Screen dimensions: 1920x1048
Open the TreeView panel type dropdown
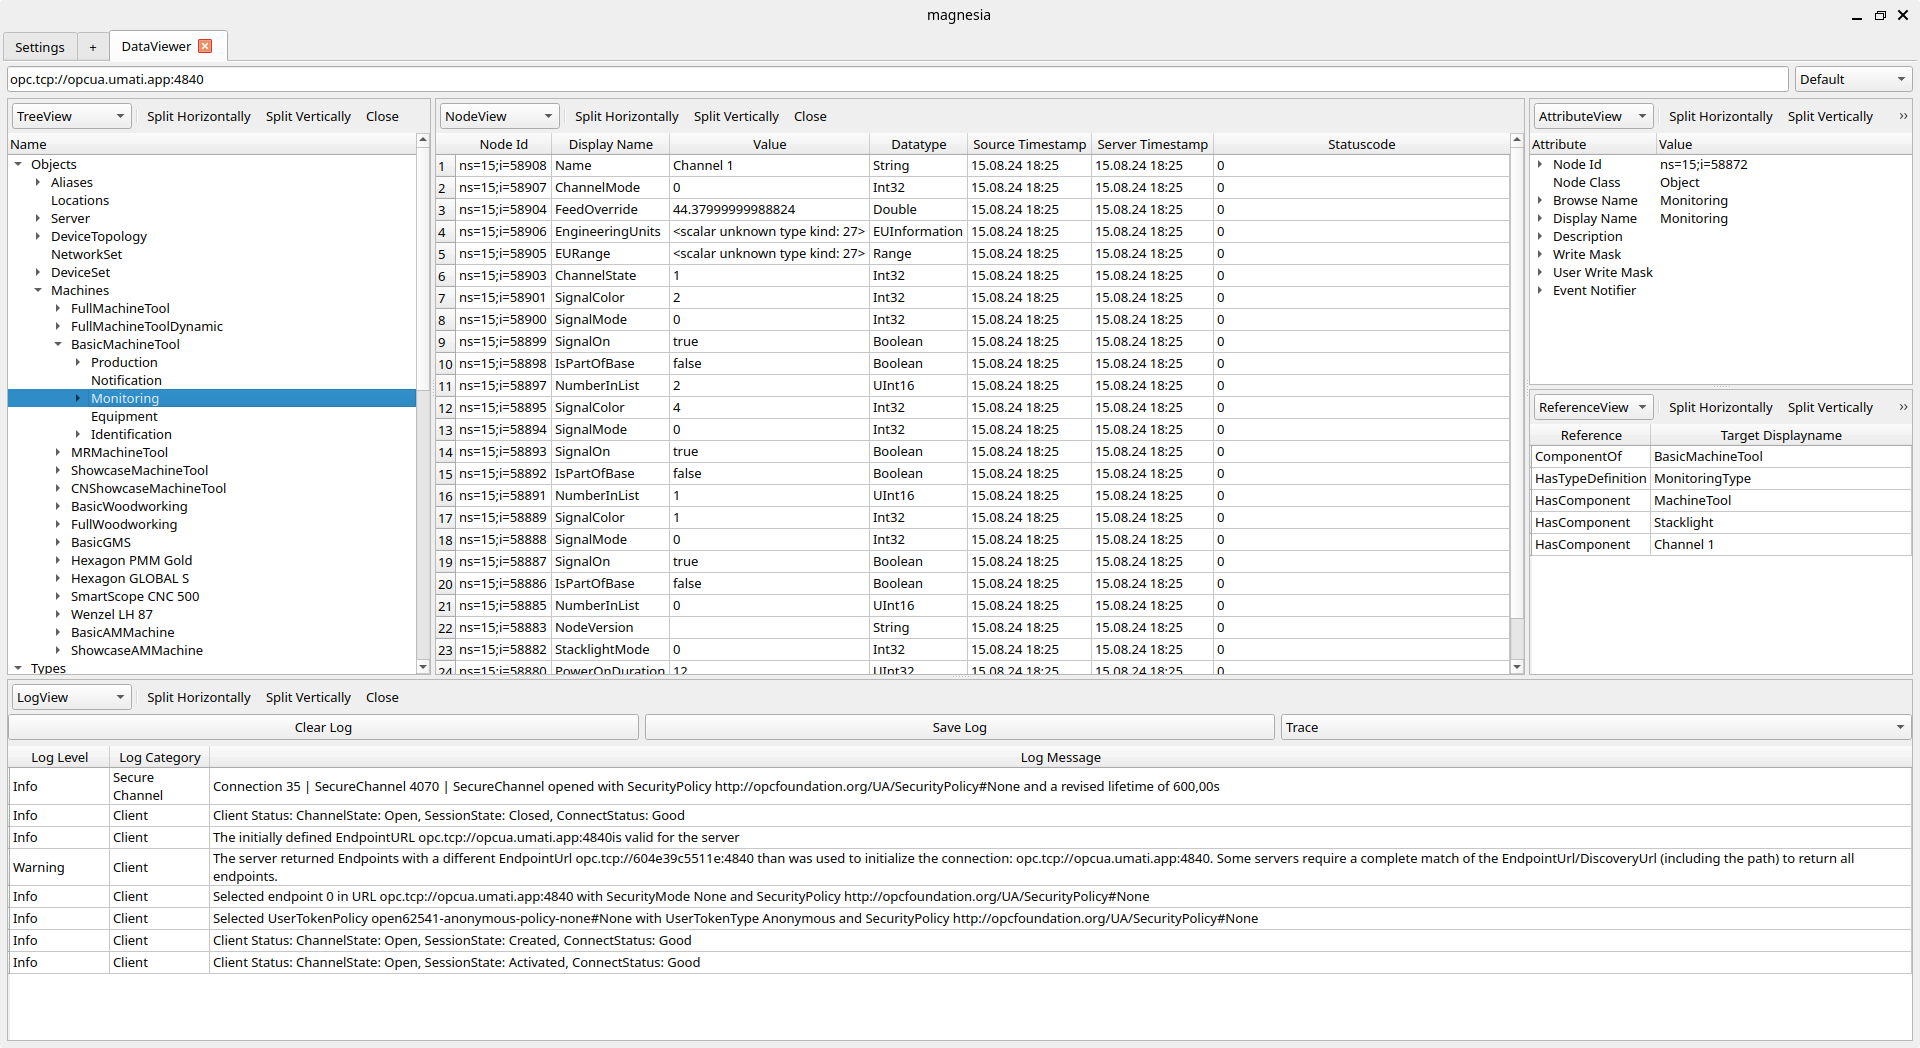click(x=71, y=116)
